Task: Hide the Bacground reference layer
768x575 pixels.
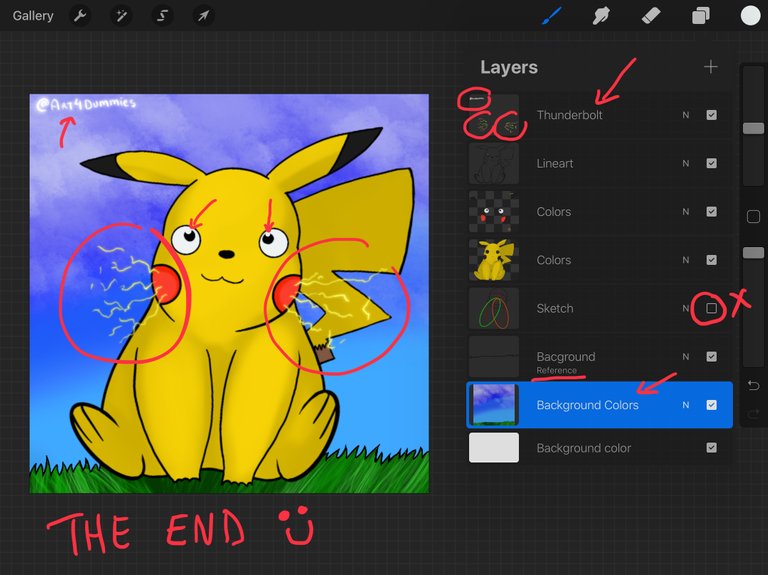Action: [x=712, y=357]
